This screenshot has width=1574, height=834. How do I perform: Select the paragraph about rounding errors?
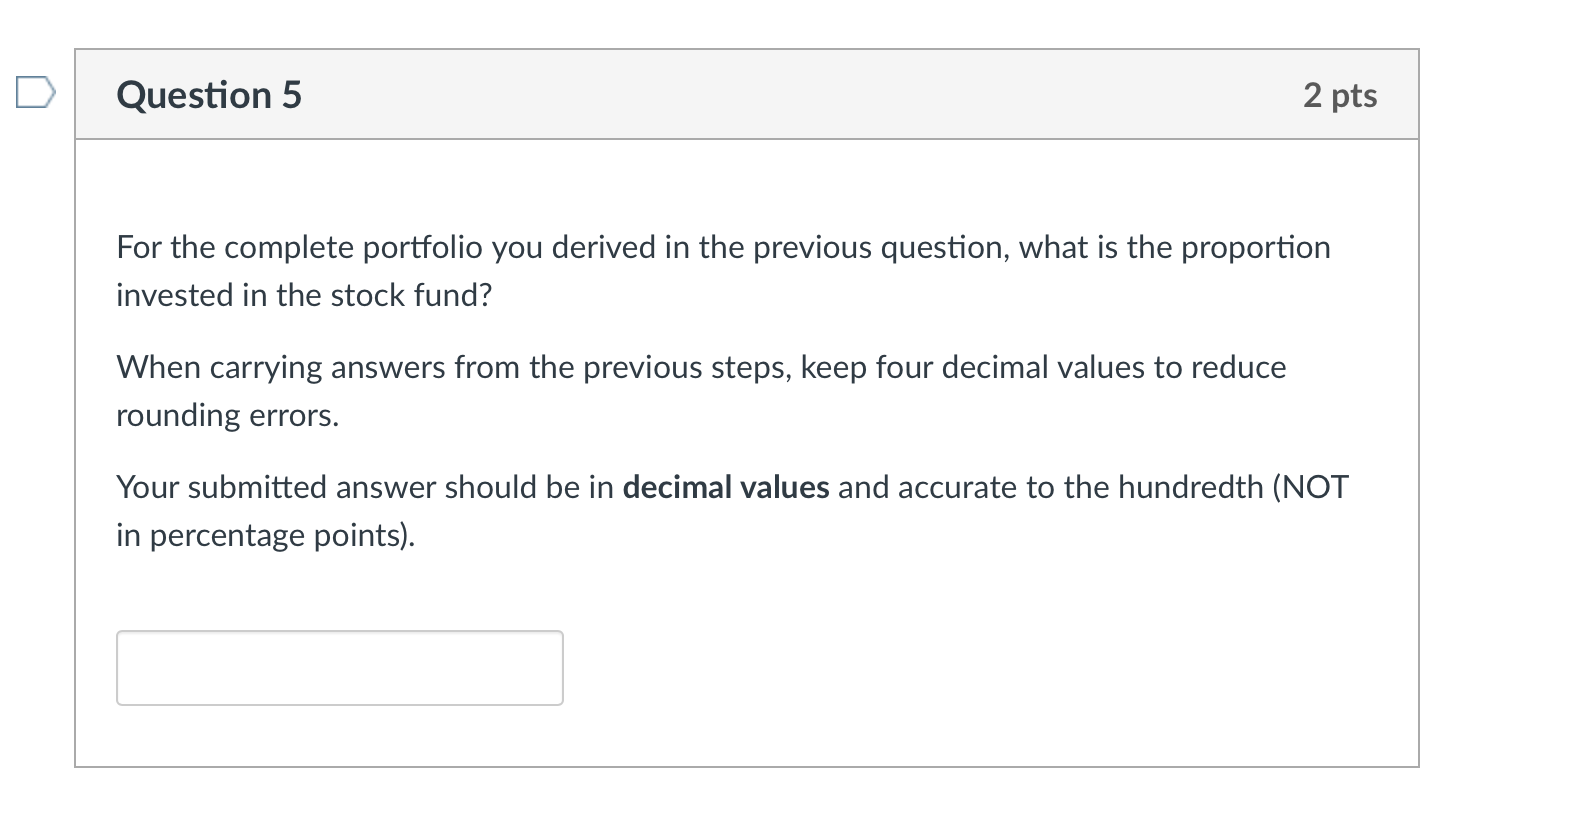(700, 390)
